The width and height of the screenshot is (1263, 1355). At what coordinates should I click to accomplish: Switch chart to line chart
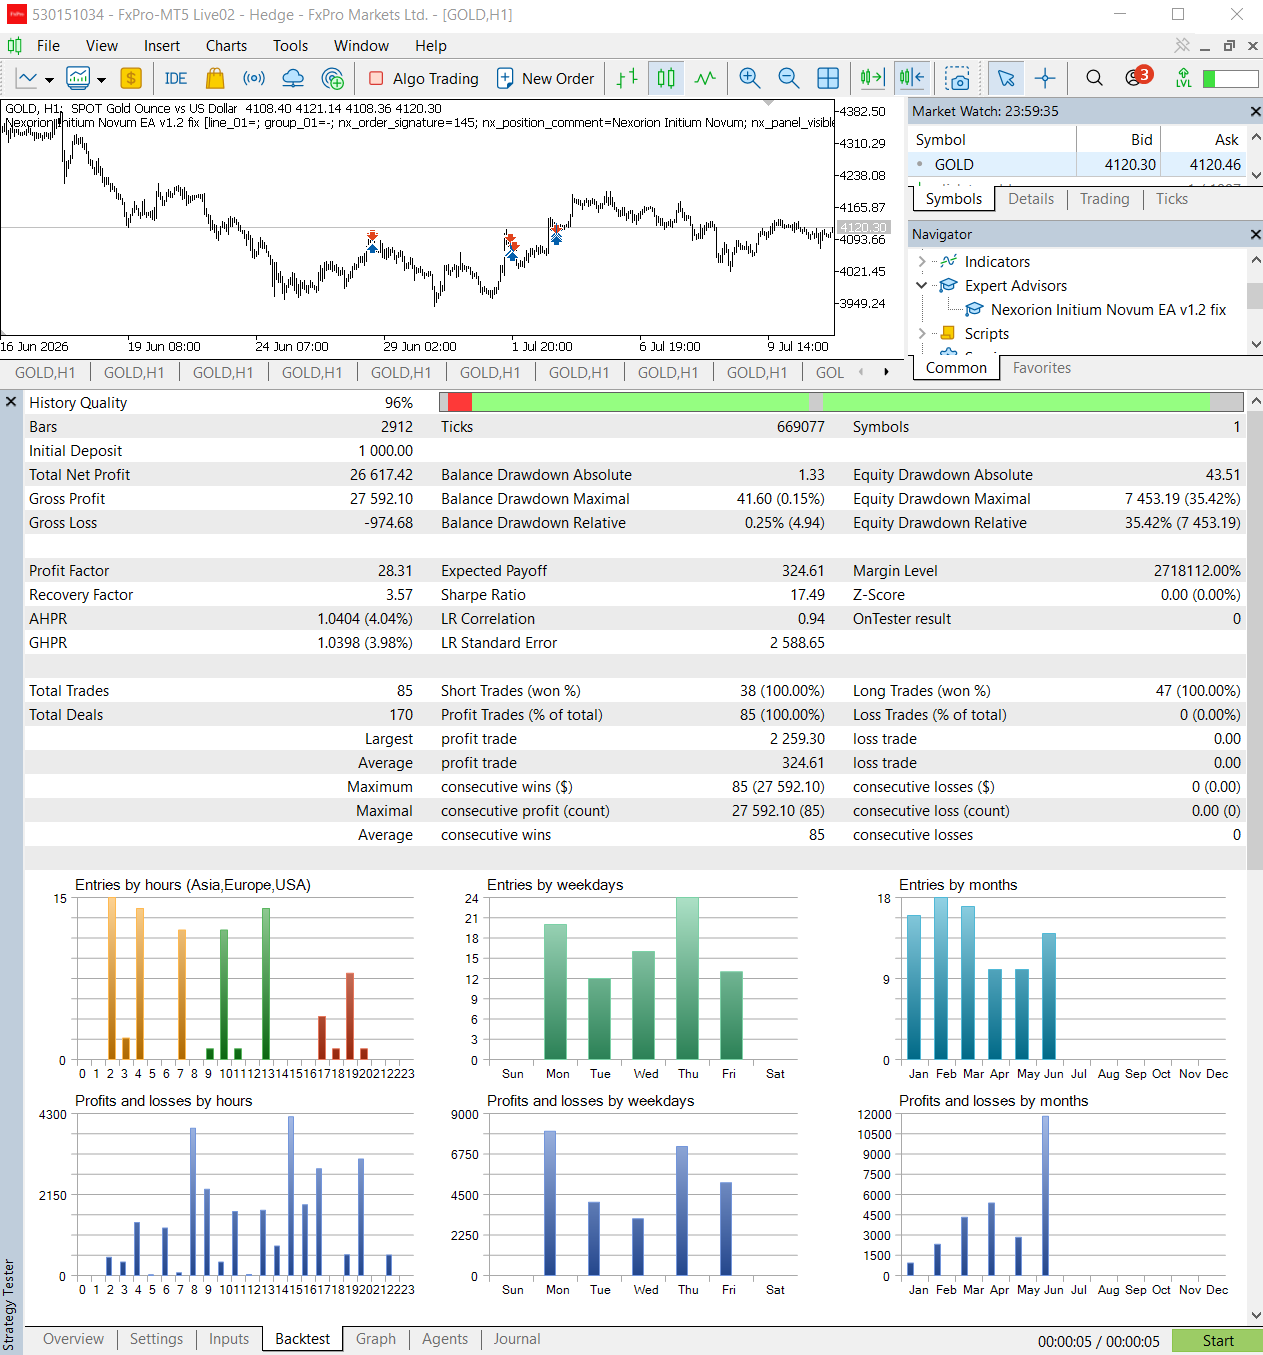click(x=705, y=78)
